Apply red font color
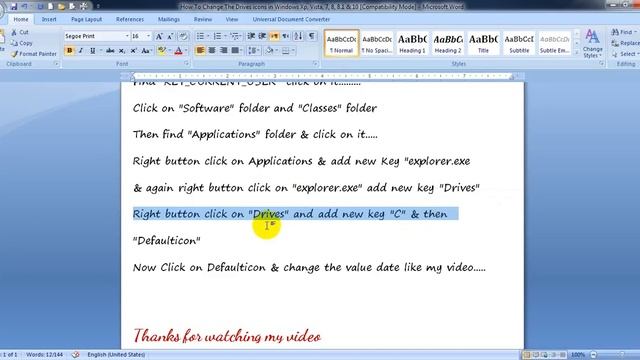 pyautogui.click(x=178, y=51)
